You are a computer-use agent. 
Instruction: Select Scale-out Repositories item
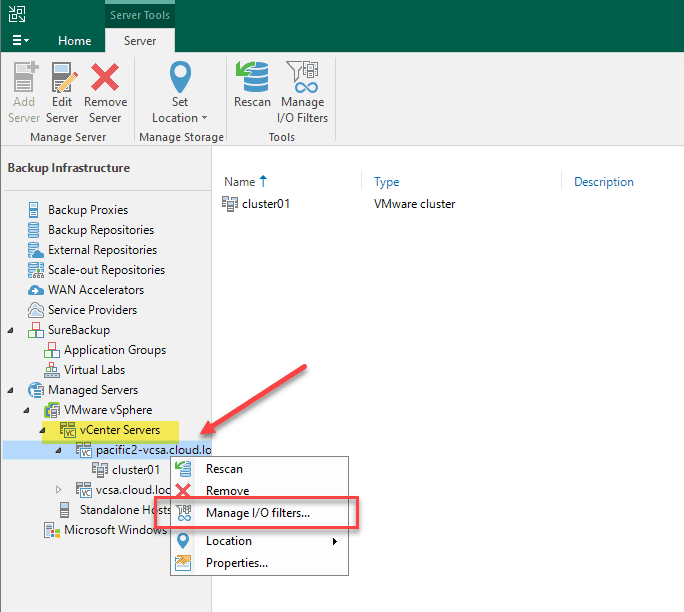(x=106, y=270)
